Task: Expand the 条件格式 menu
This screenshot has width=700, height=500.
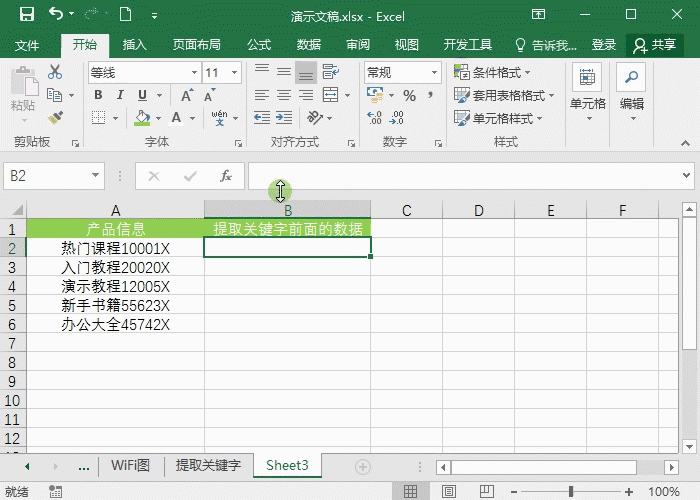Action: click(x=492, y=72)
